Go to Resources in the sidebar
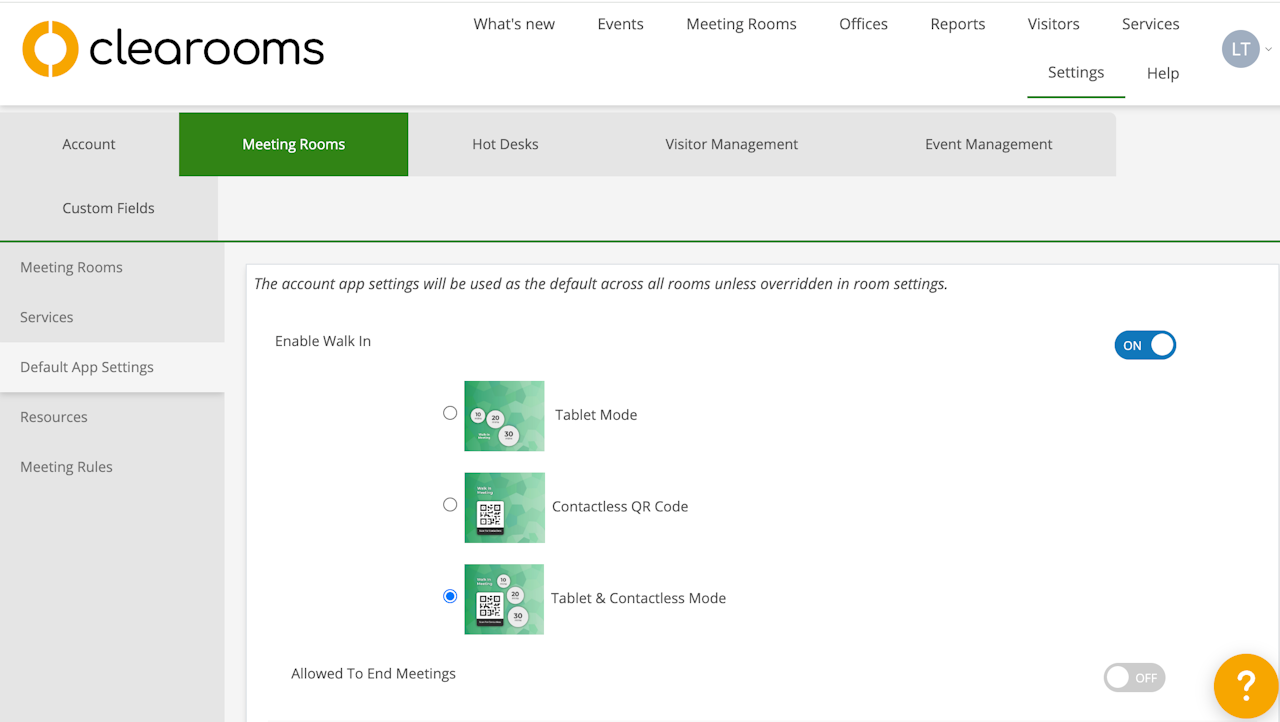Image resolution: width=1280 pixels, height=722 pixels. (54, 417)
